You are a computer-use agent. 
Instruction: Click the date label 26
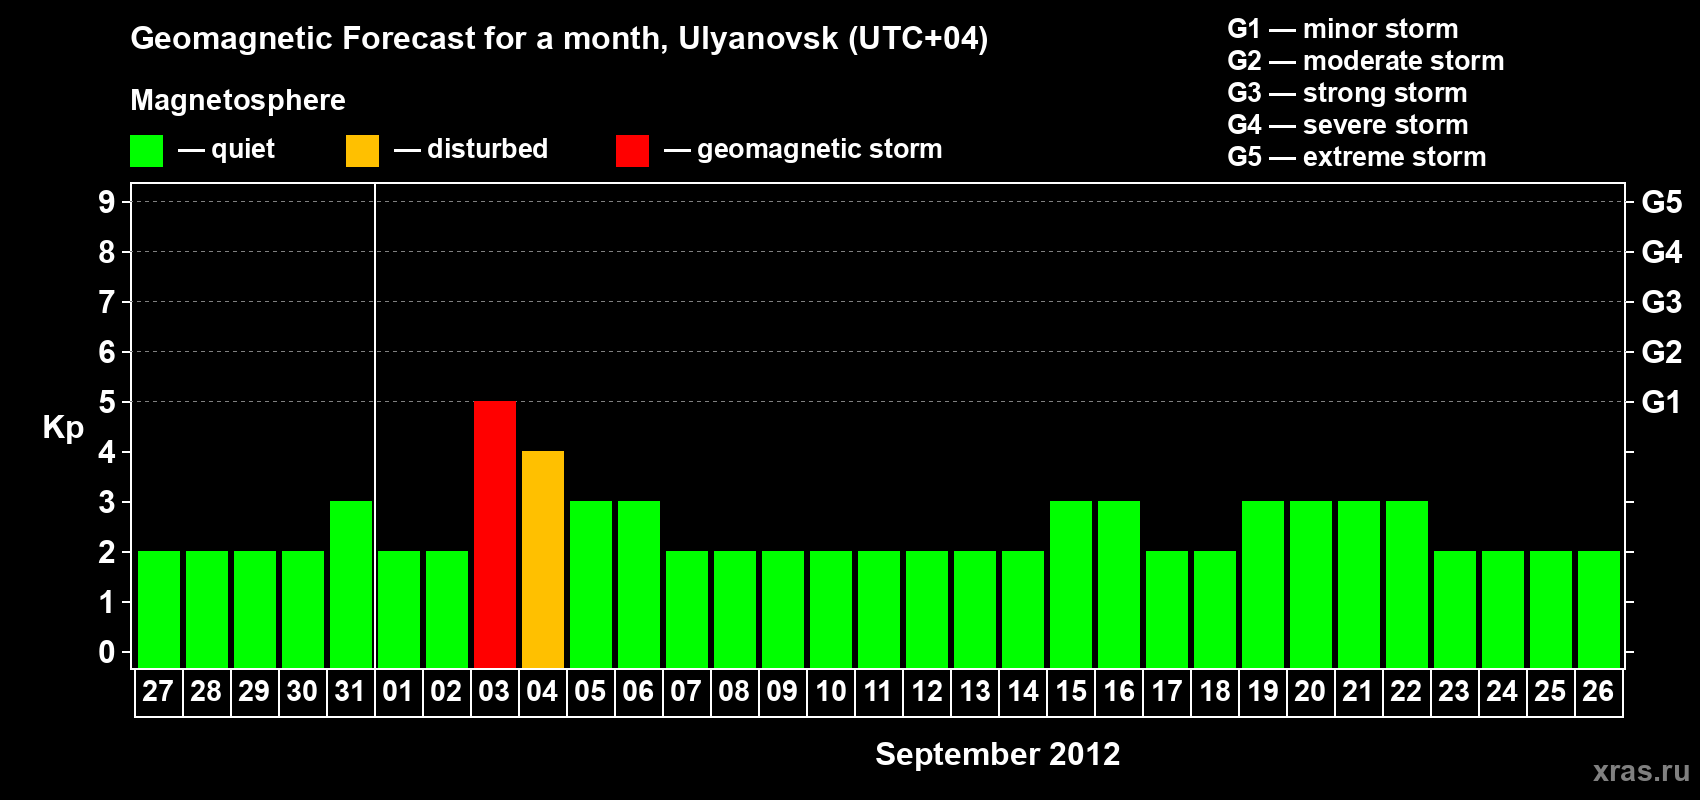(x=1598, y=691)
